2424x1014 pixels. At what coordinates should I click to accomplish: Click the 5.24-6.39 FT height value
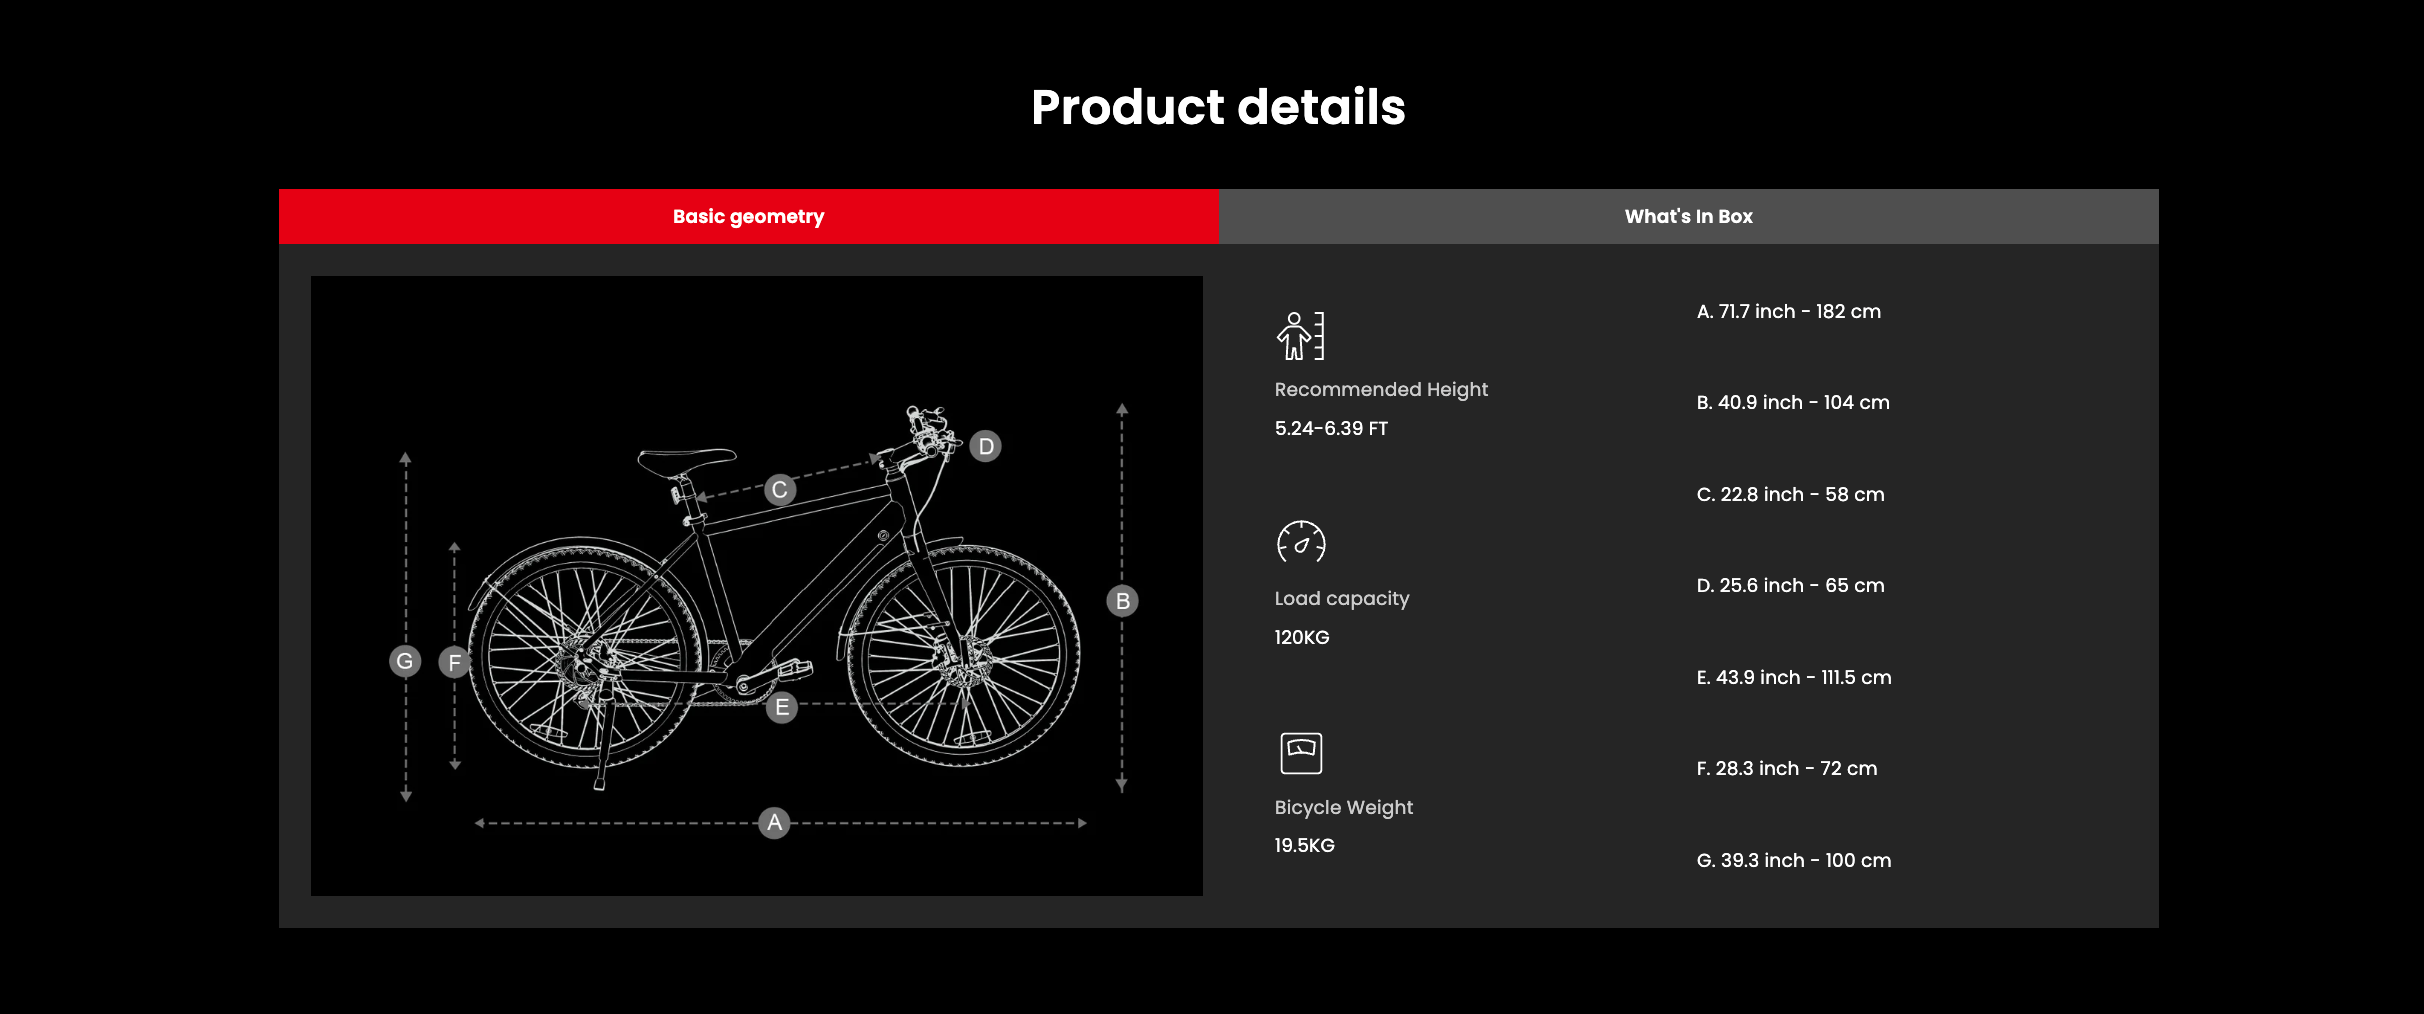coord(1330,429)
